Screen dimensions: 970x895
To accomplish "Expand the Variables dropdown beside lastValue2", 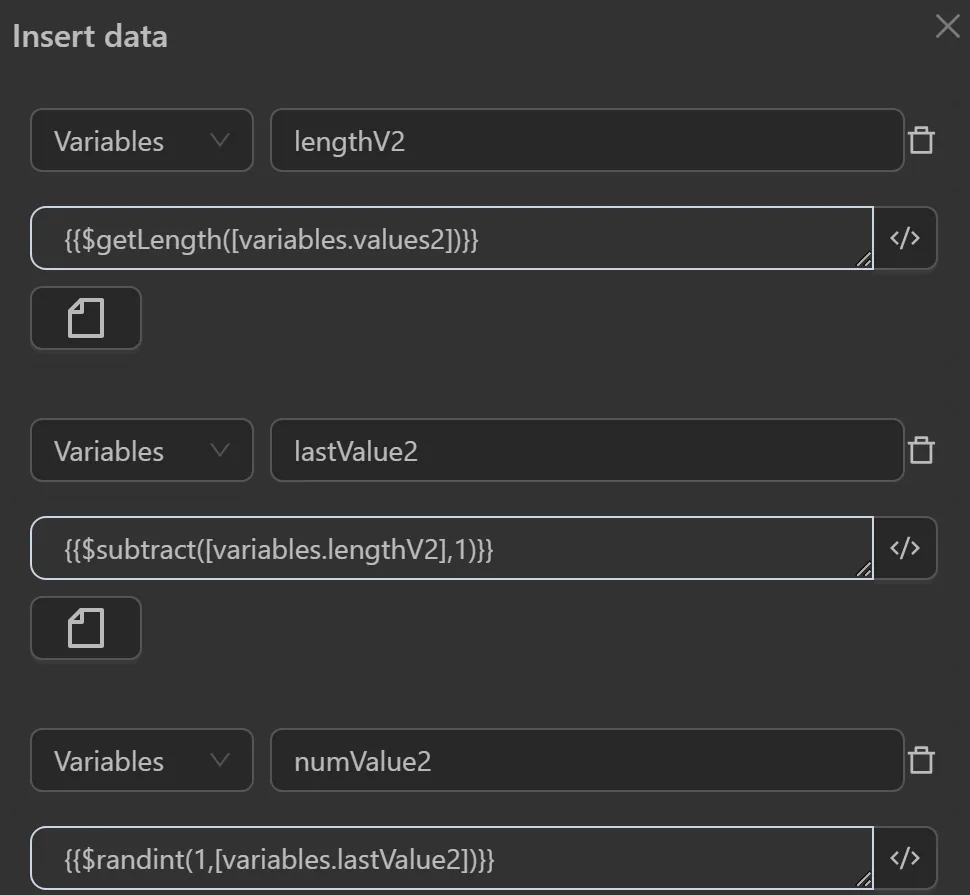I will click(x=141, y=451).
